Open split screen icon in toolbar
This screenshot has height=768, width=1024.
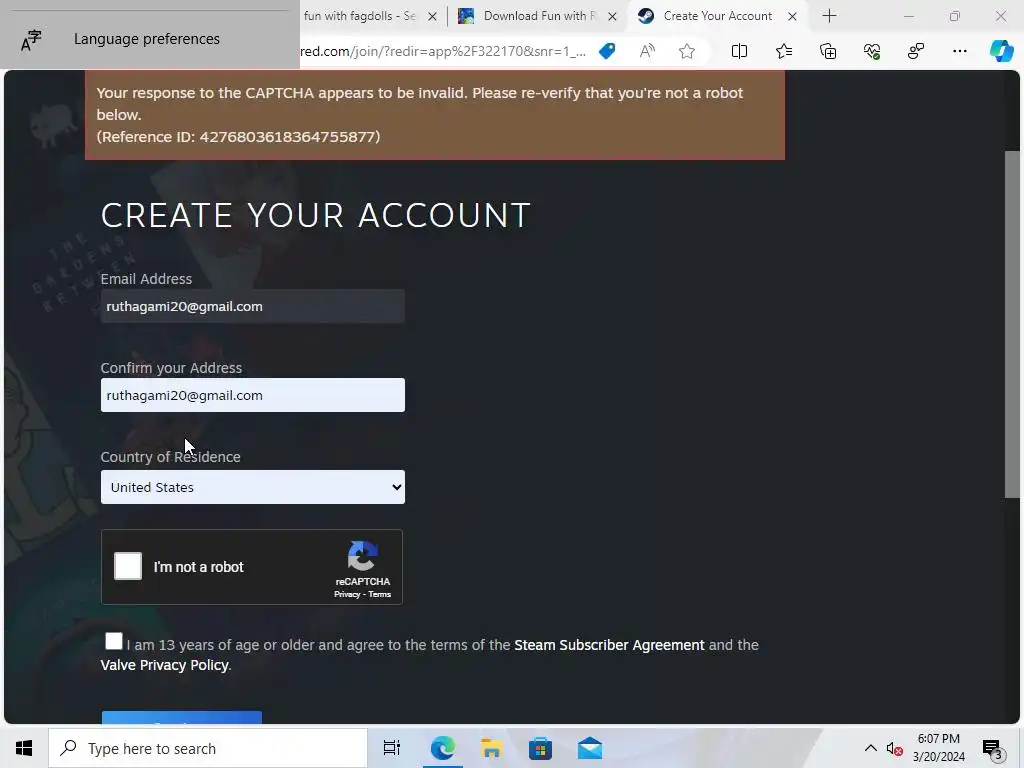pos(739,51)
